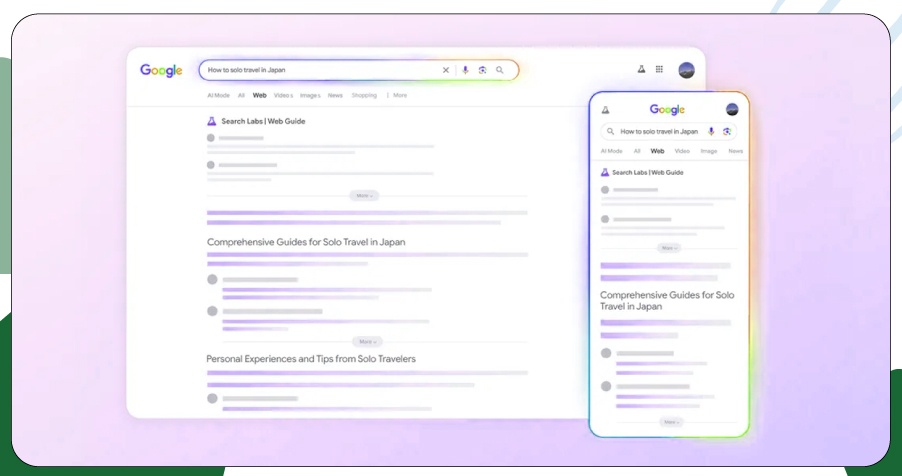Open the News tab on desktop
This screenshot has width=902, height=476.
click(335, 96)
